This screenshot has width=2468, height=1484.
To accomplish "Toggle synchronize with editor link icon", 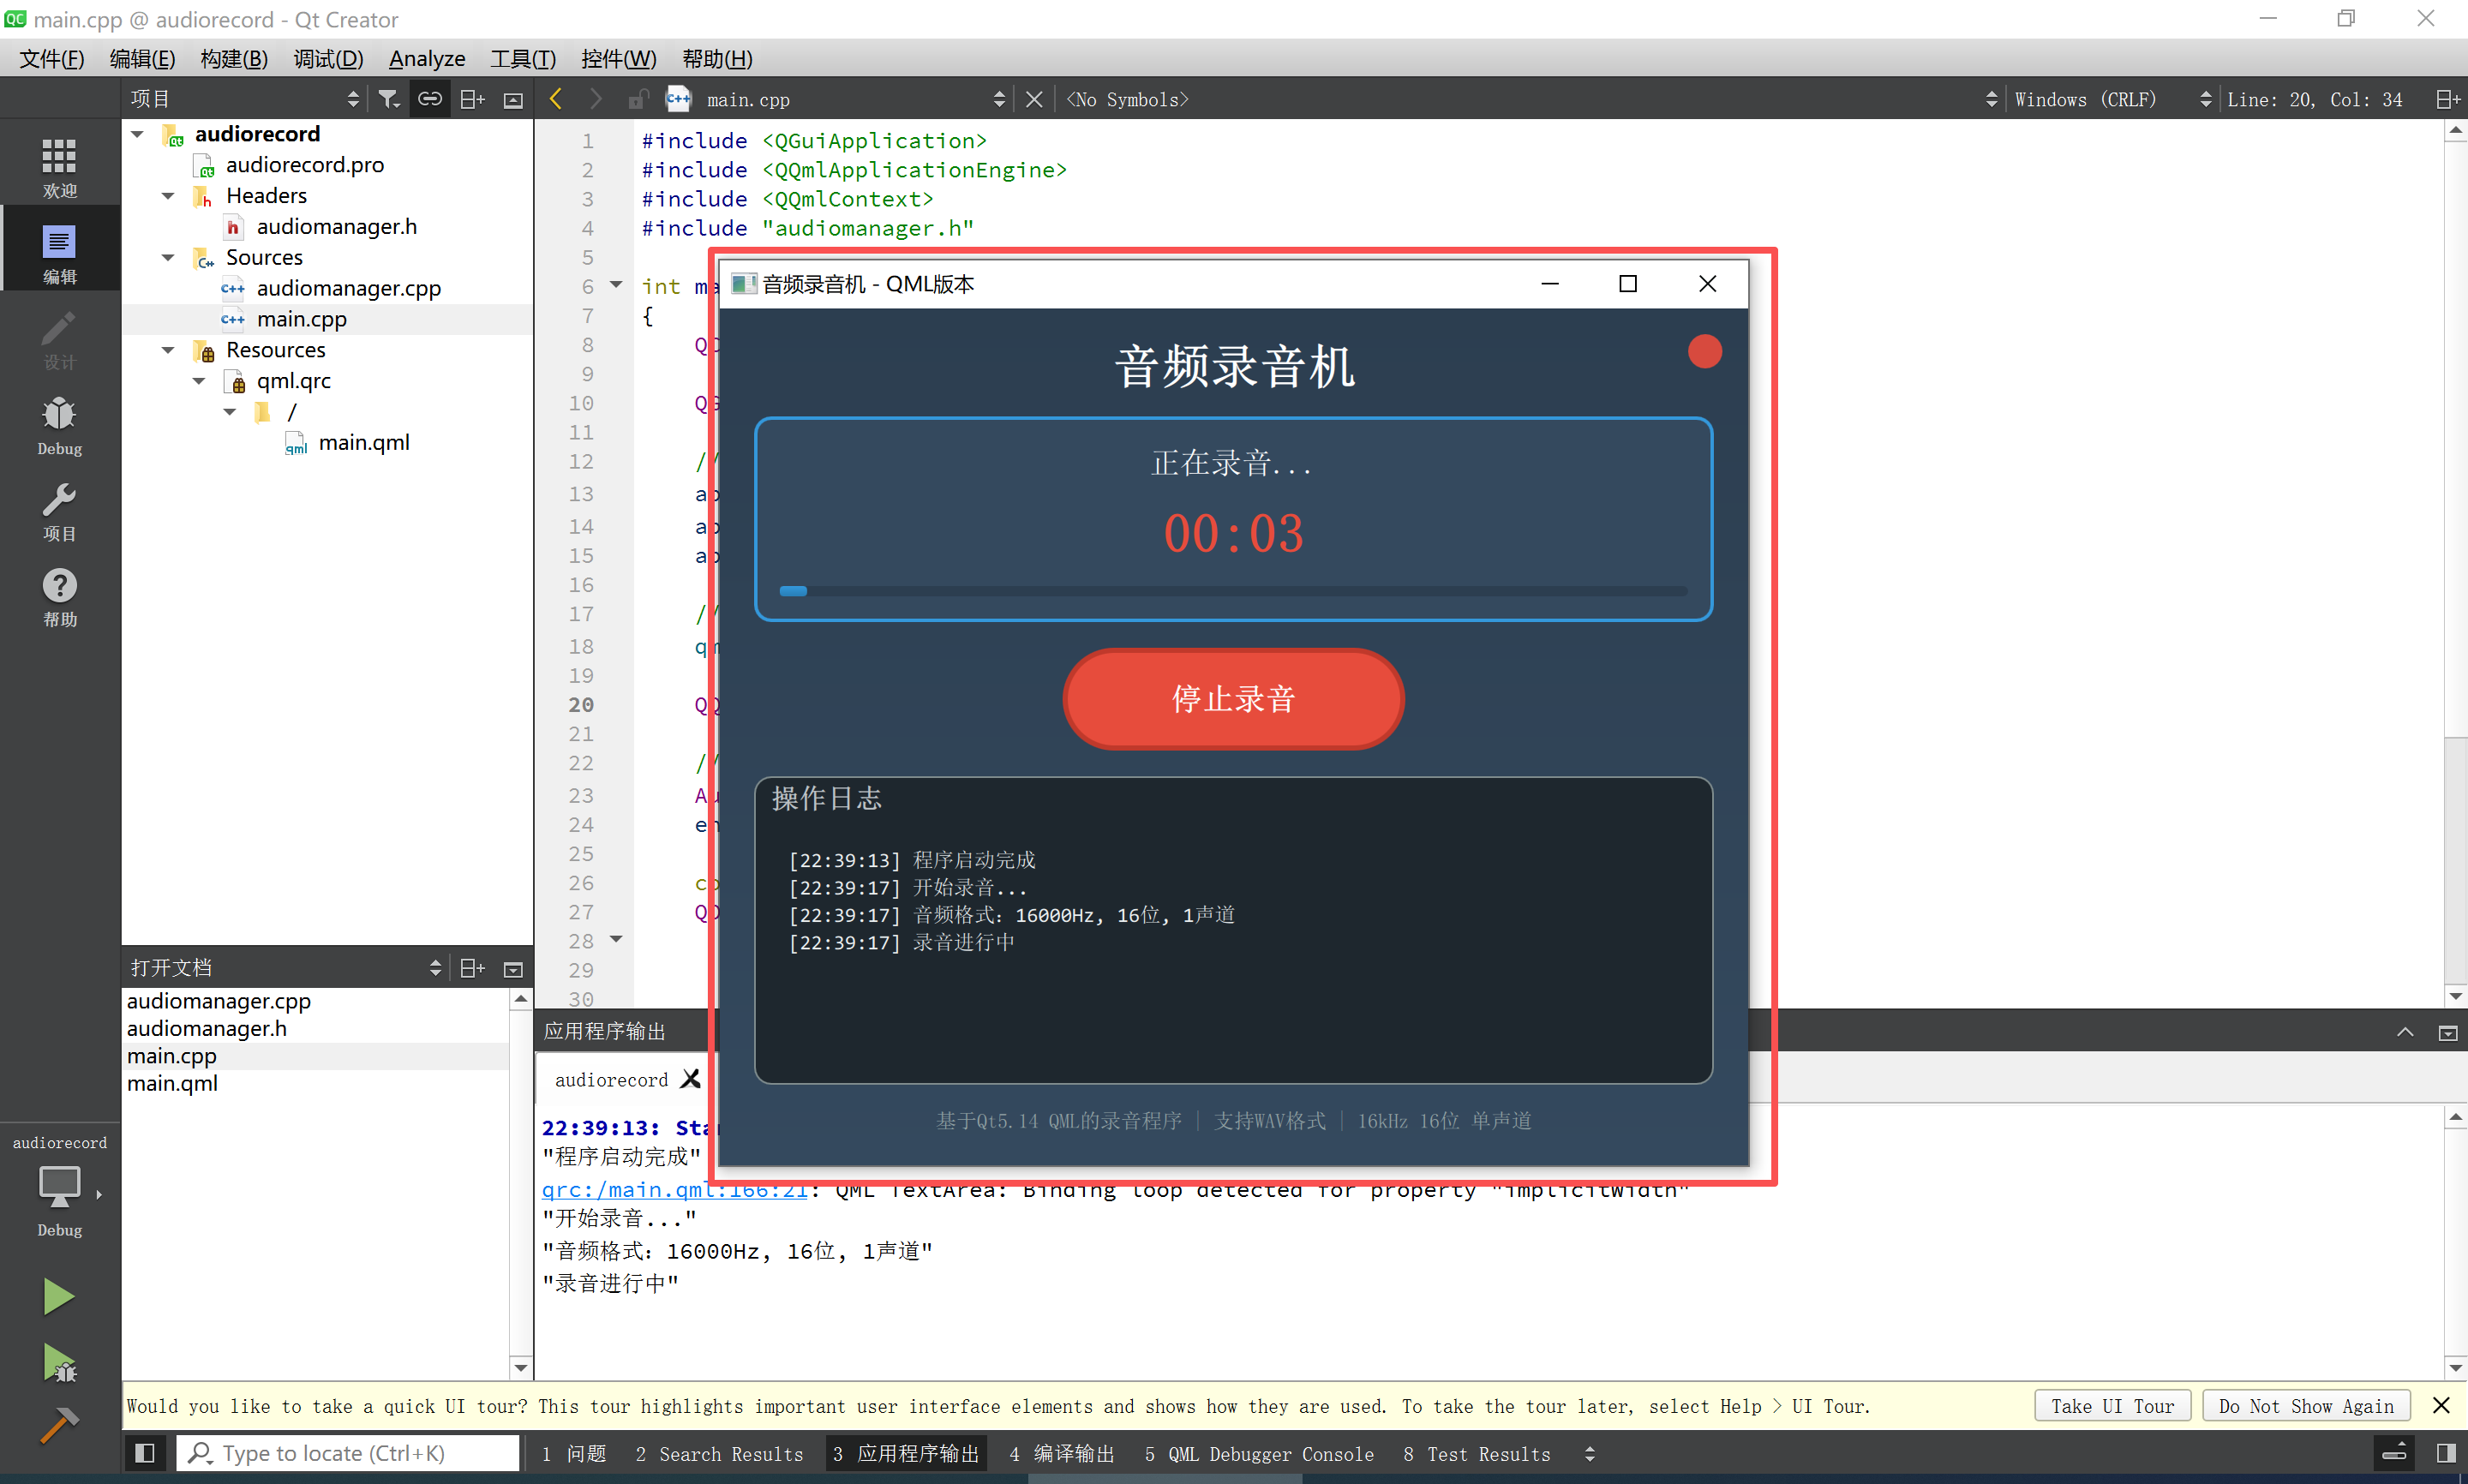I will pyautogui.click(x=430, y=99).
